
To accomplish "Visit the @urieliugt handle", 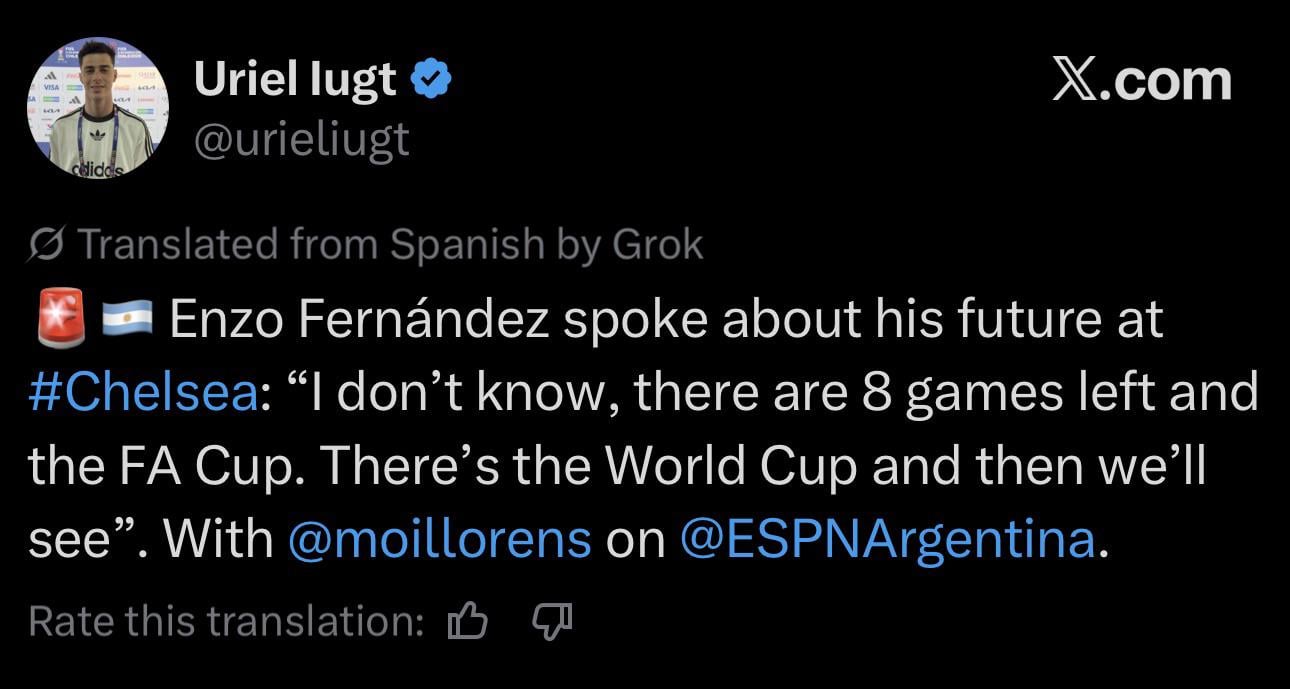I will (301, 138).
